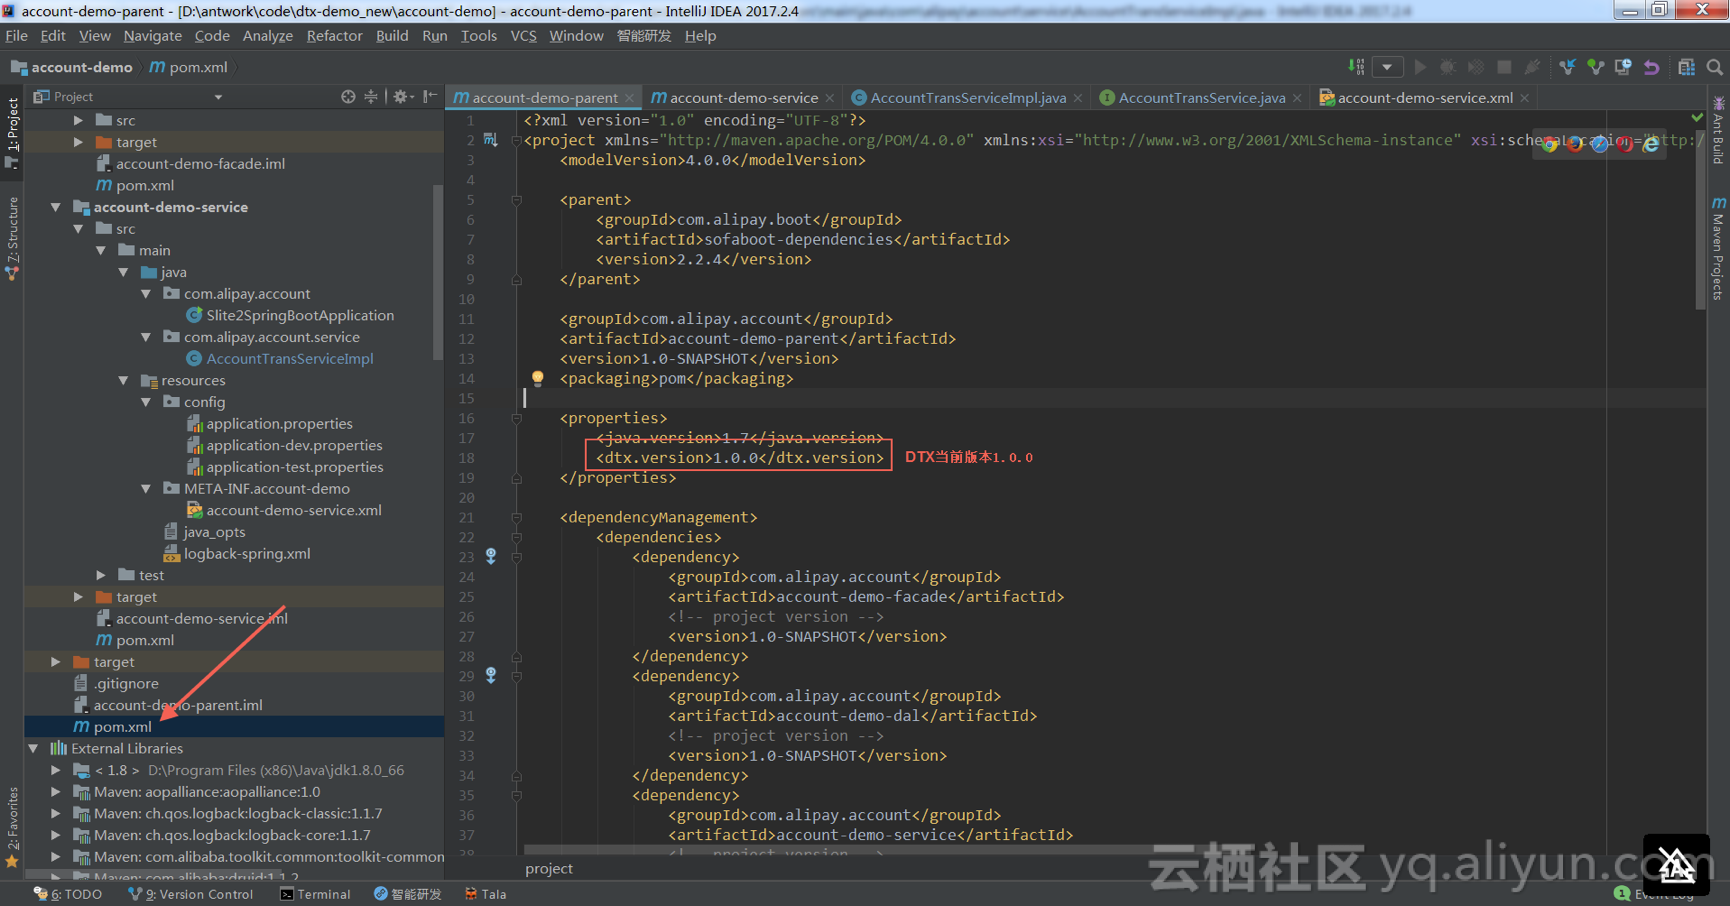Click Run with Coverage icon
Screen dimensions: 1730x906
coord(1476,67)
